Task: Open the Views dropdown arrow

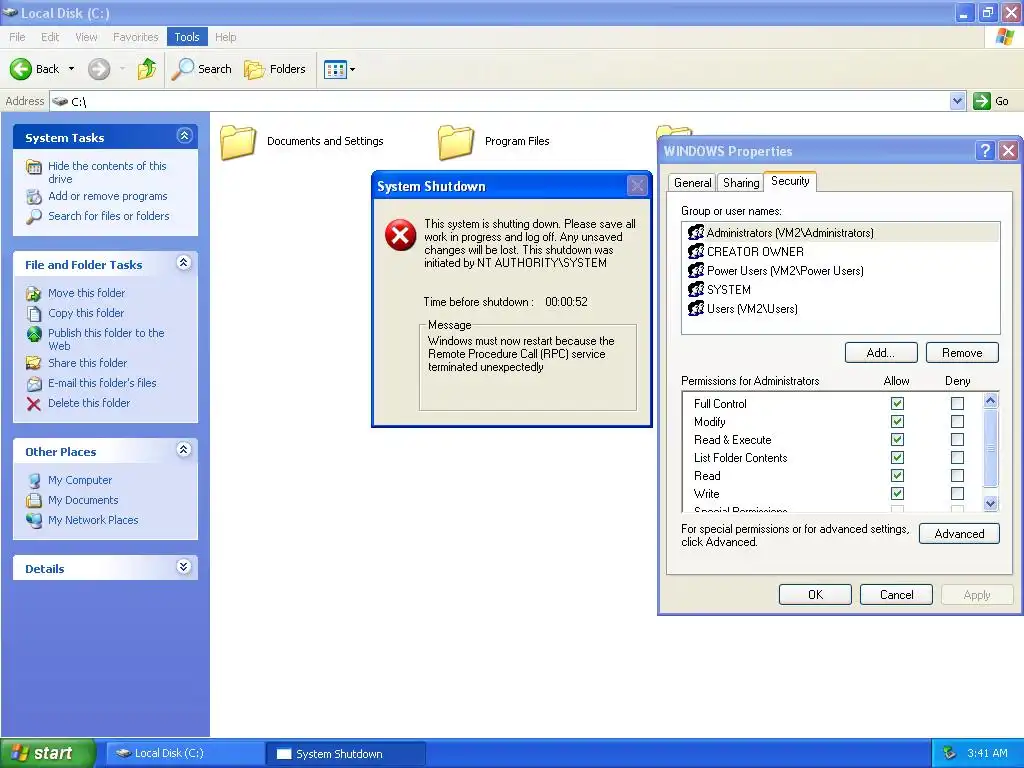Action: 353,69
